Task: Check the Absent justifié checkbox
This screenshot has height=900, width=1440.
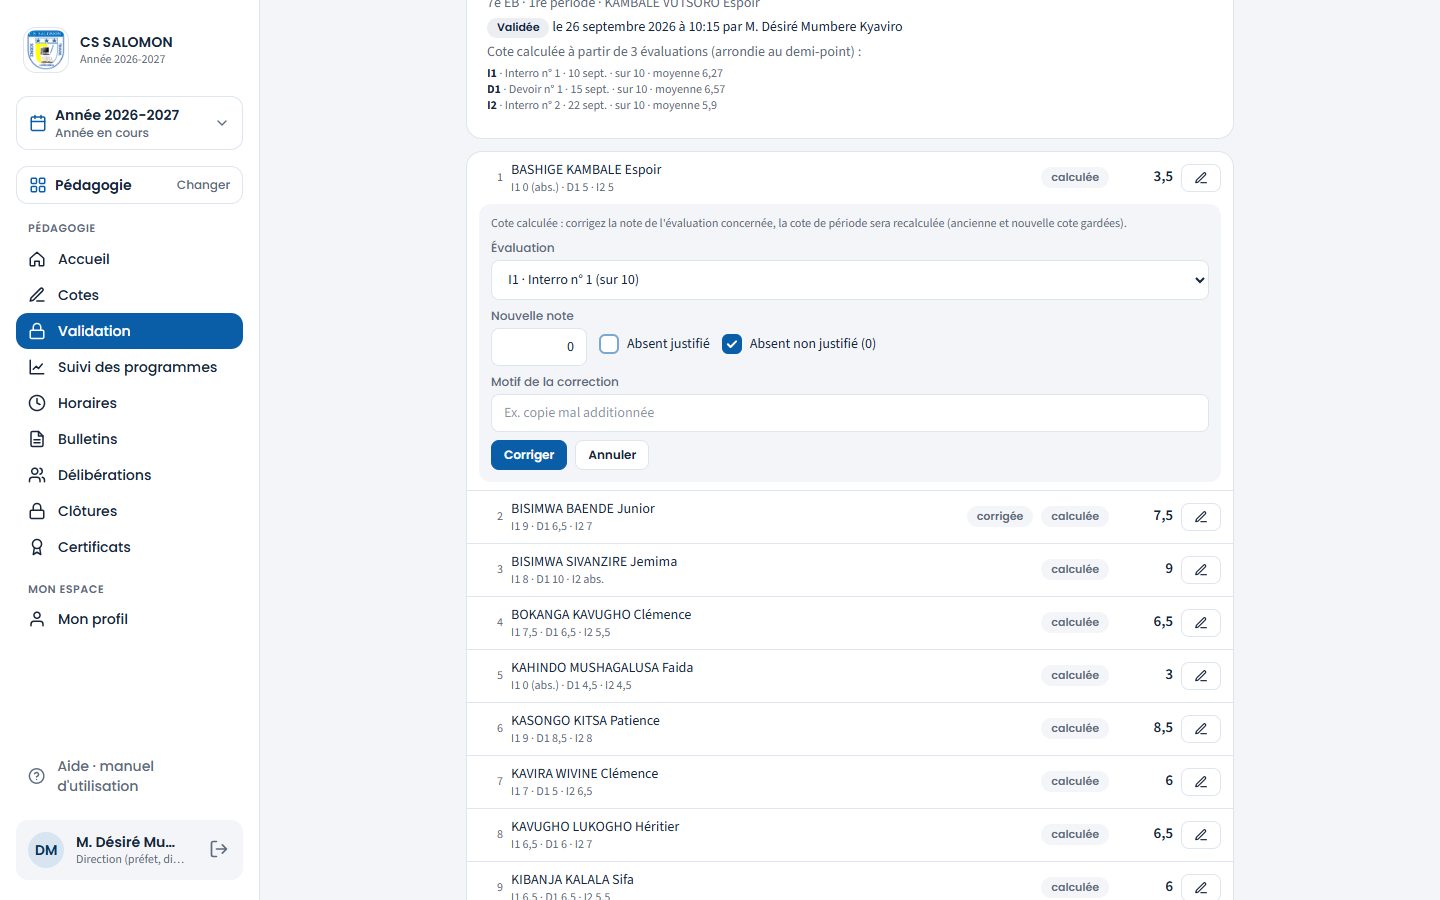Action: 609,344
